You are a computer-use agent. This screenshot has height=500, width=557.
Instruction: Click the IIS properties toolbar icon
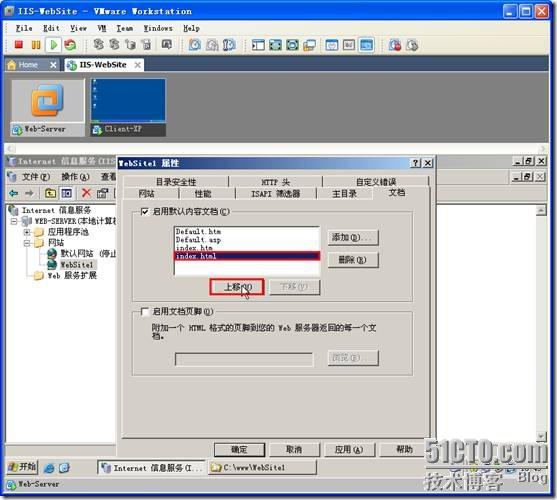[x=102, y=193]
